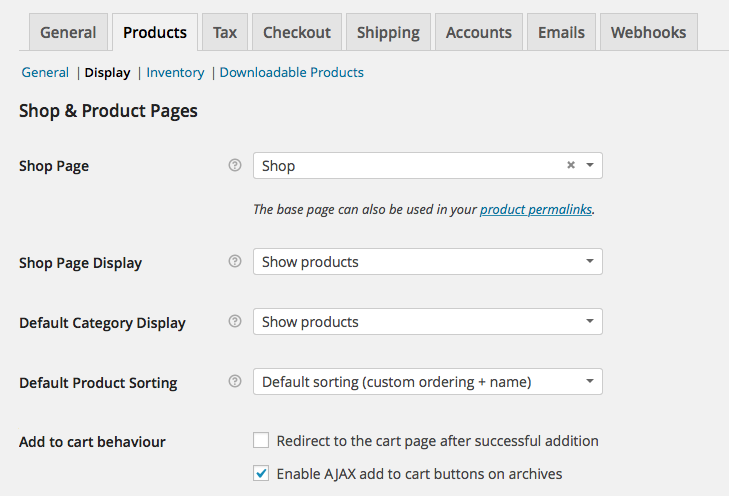The height and width of the screenshot is (496, 729).
Task: Expand the Shop Page Display dropdown
Action: pyautogui.click(x=427, y=262)
